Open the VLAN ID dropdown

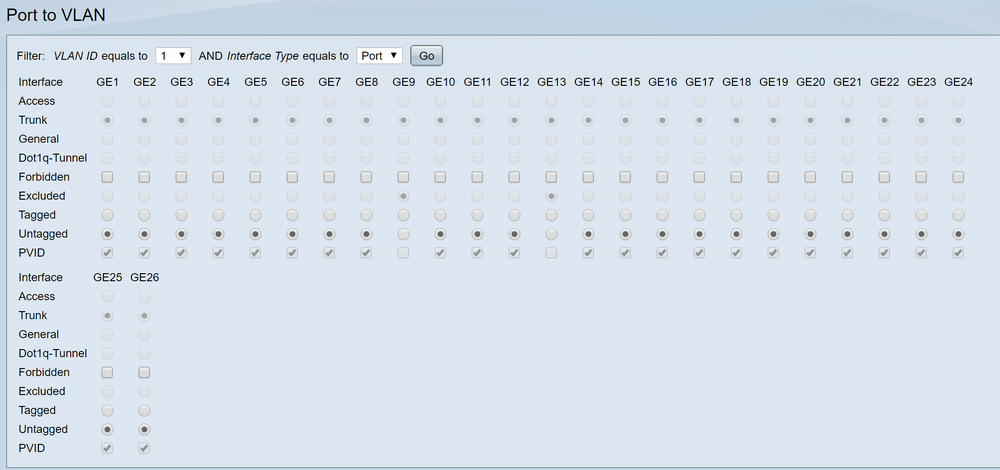click(173, 55)
